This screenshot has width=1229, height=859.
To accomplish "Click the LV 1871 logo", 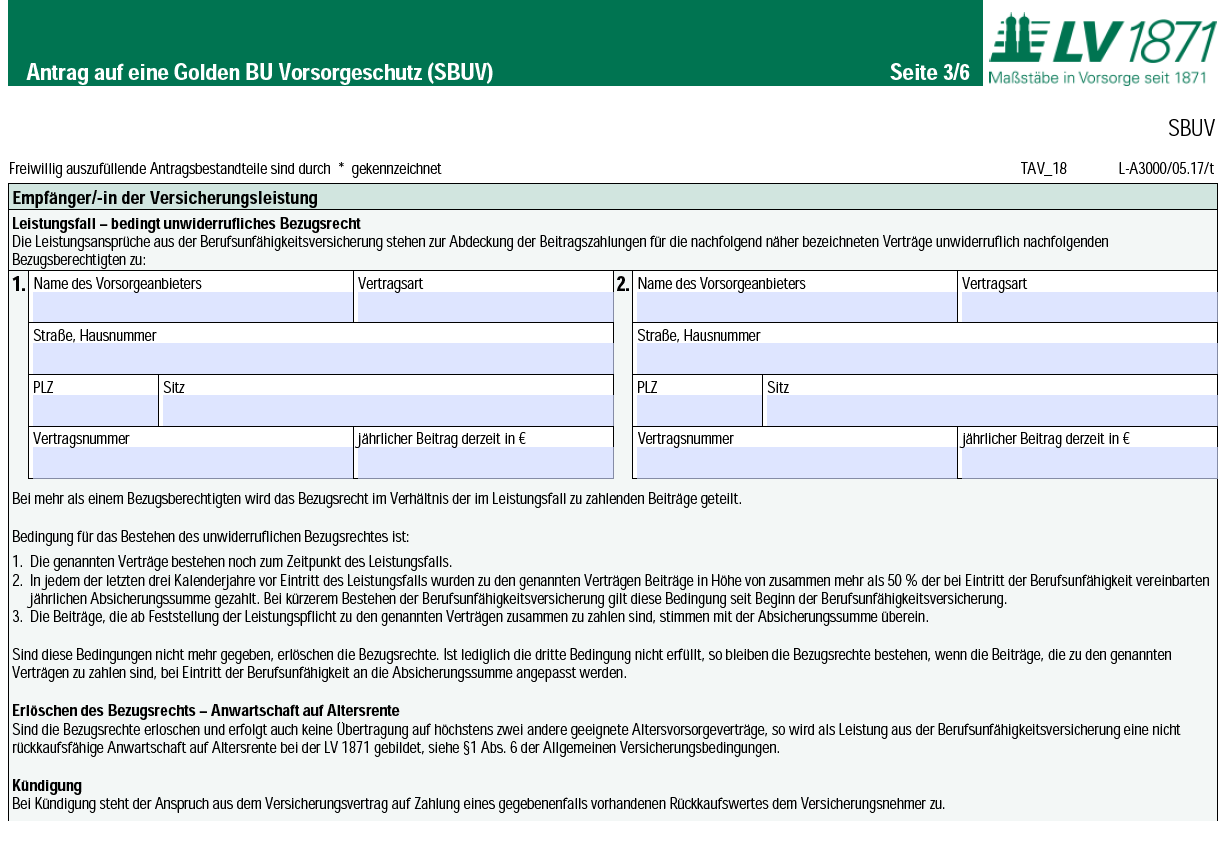I will (x=1102, y=48).
